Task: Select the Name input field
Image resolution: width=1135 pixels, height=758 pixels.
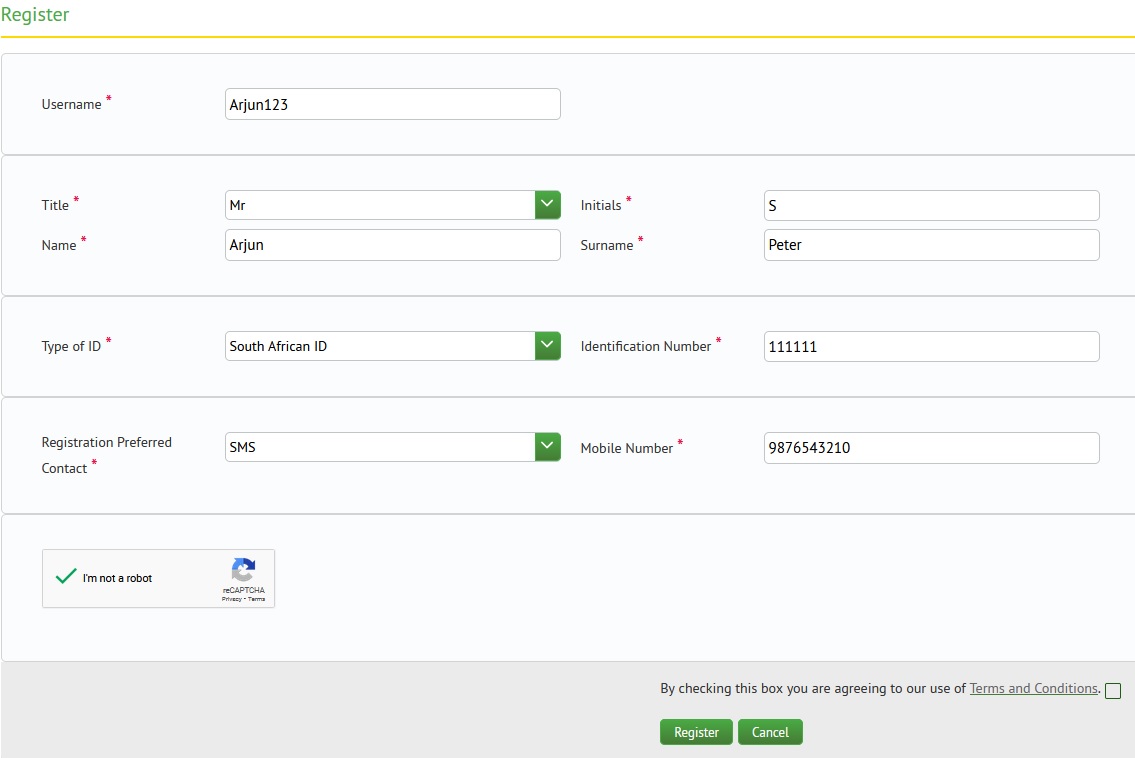Action: [392, 245]
